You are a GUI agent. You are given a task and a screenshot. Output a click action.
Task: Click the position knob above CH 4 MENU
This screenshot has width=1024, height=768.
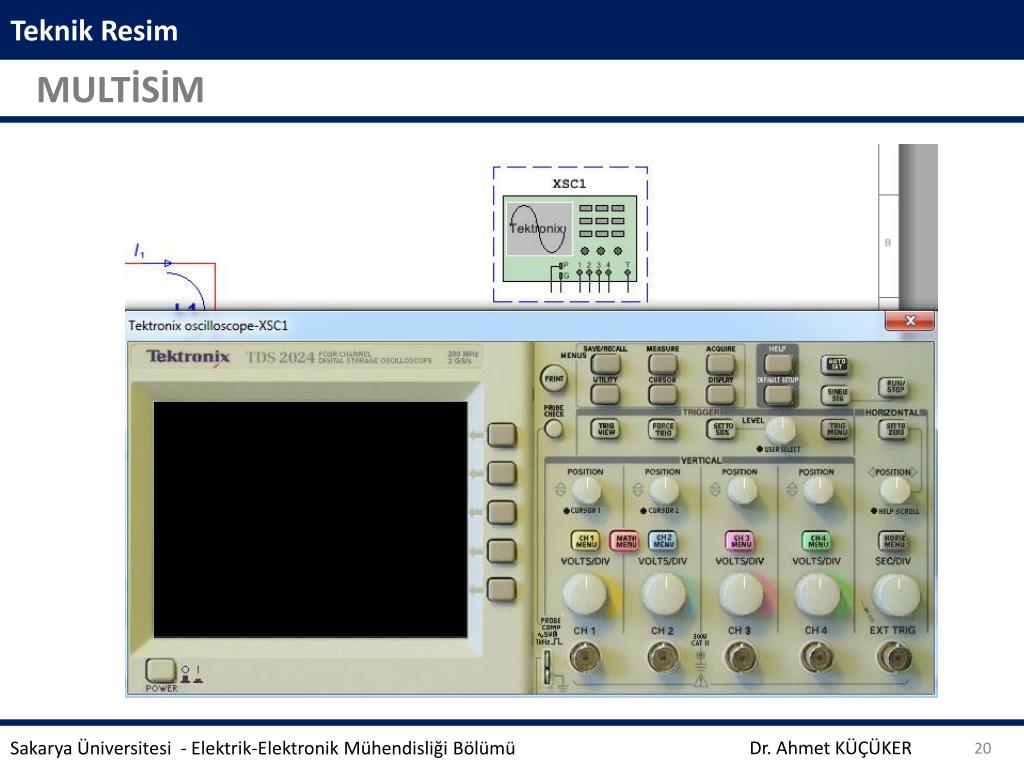818,490
